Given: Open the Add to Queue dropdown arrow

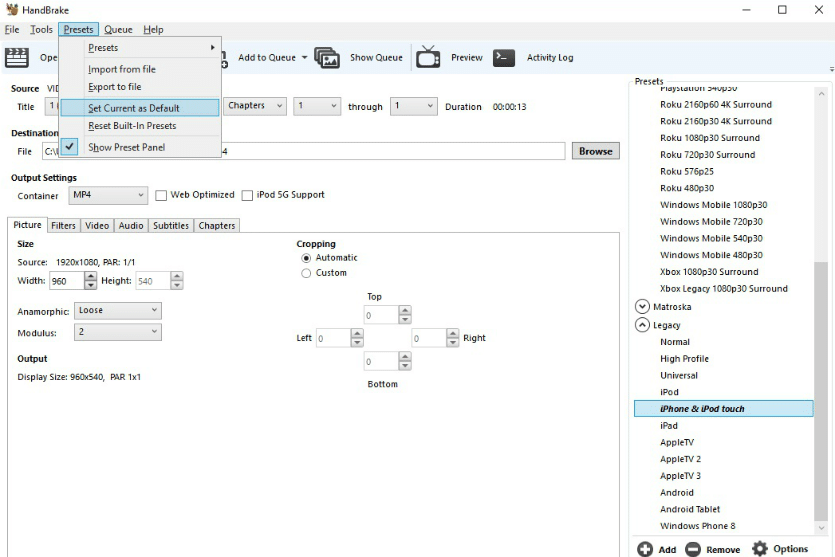Looking at the screenshot, I should (305, 58).
